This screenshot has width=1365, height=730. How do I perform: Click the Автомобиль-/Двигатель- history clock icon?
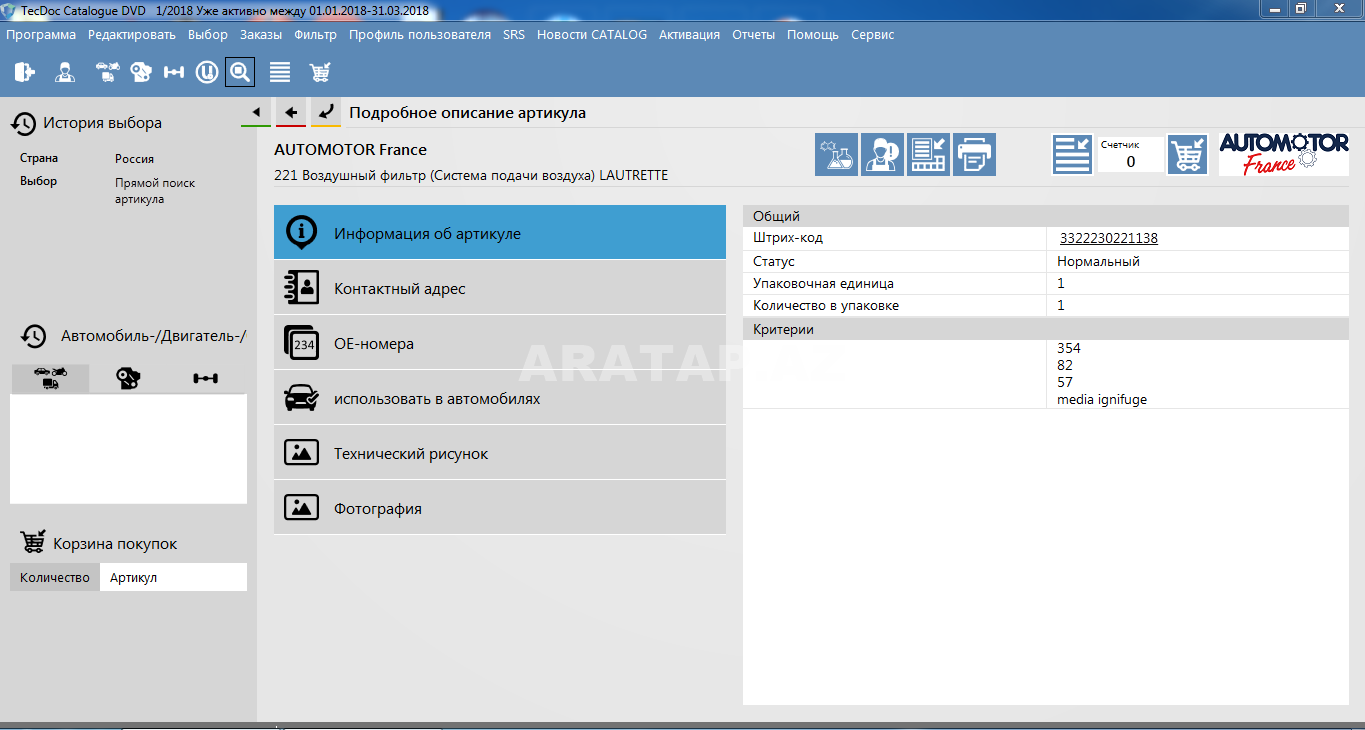35,336
